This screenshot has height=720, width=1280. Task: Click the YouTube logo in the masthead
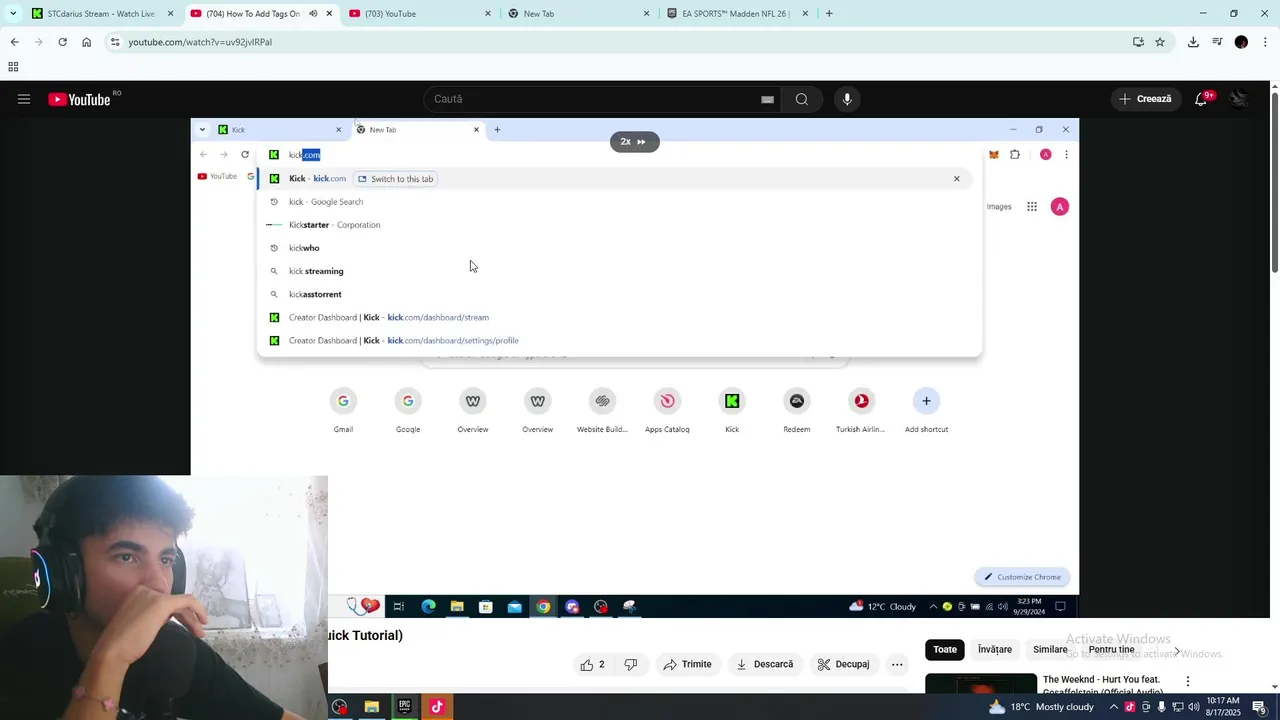79,99
